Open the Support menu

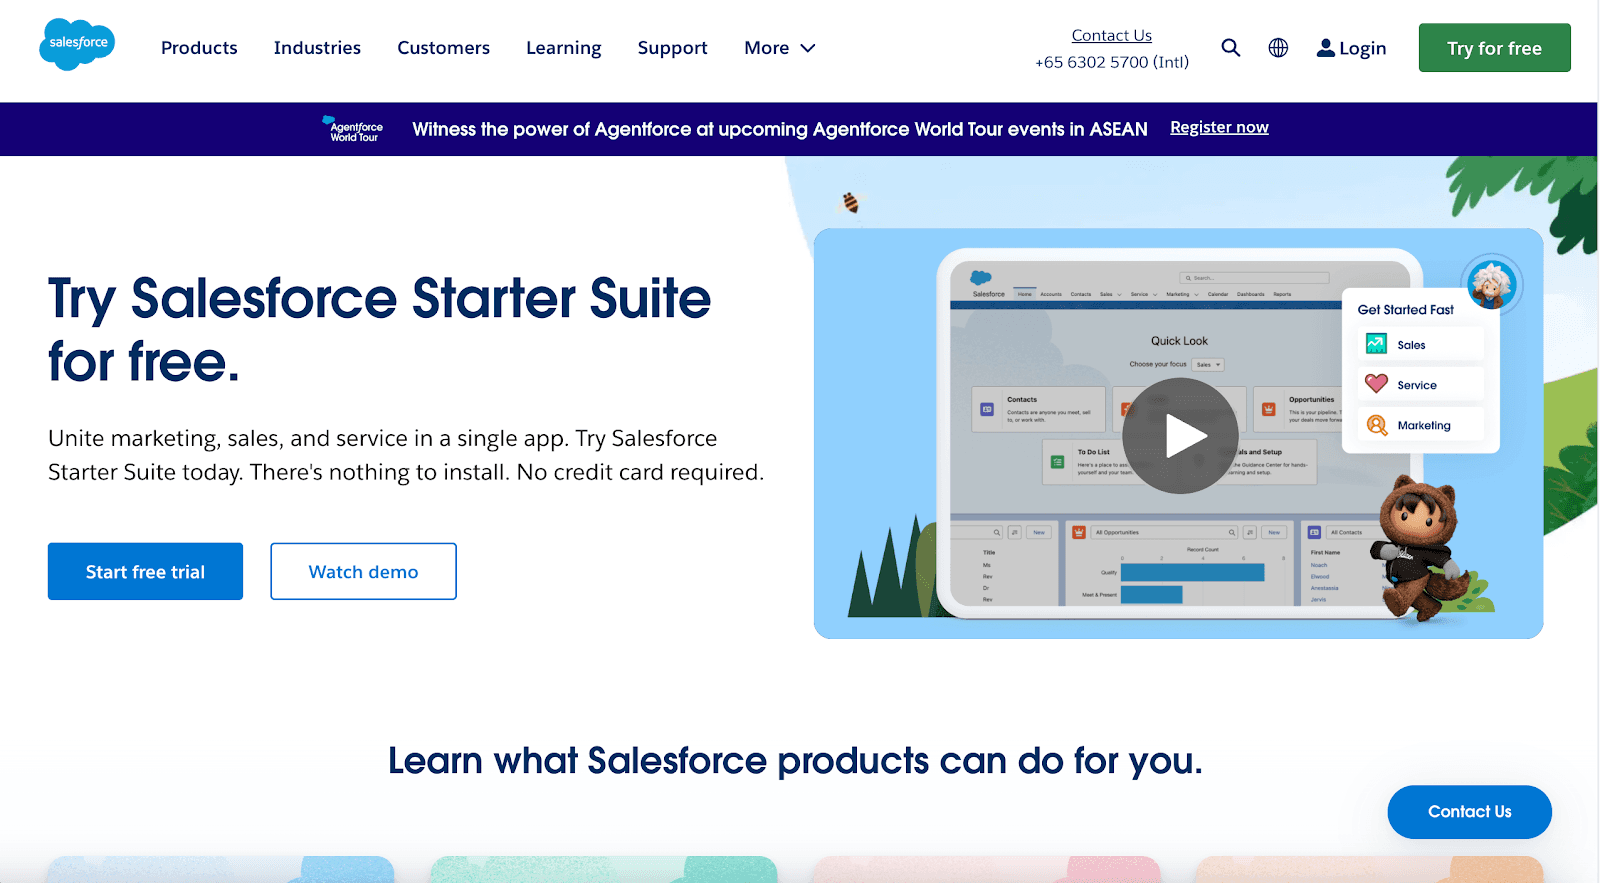pos(672,48)
